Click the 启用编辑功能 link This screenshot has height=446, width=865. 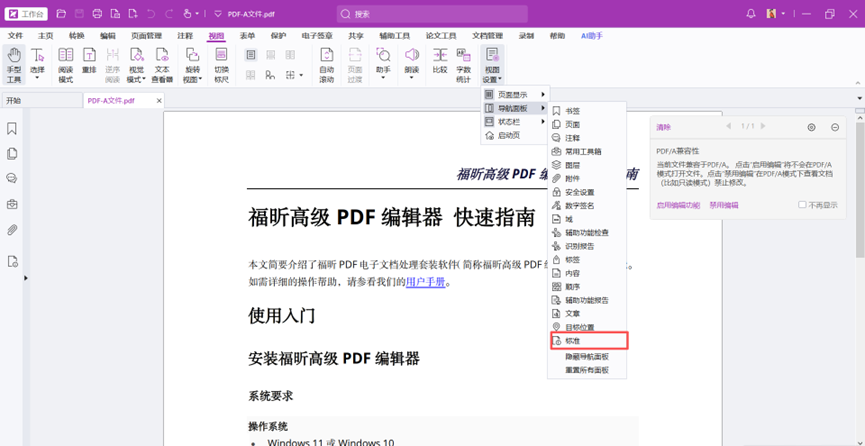[678, 205]
